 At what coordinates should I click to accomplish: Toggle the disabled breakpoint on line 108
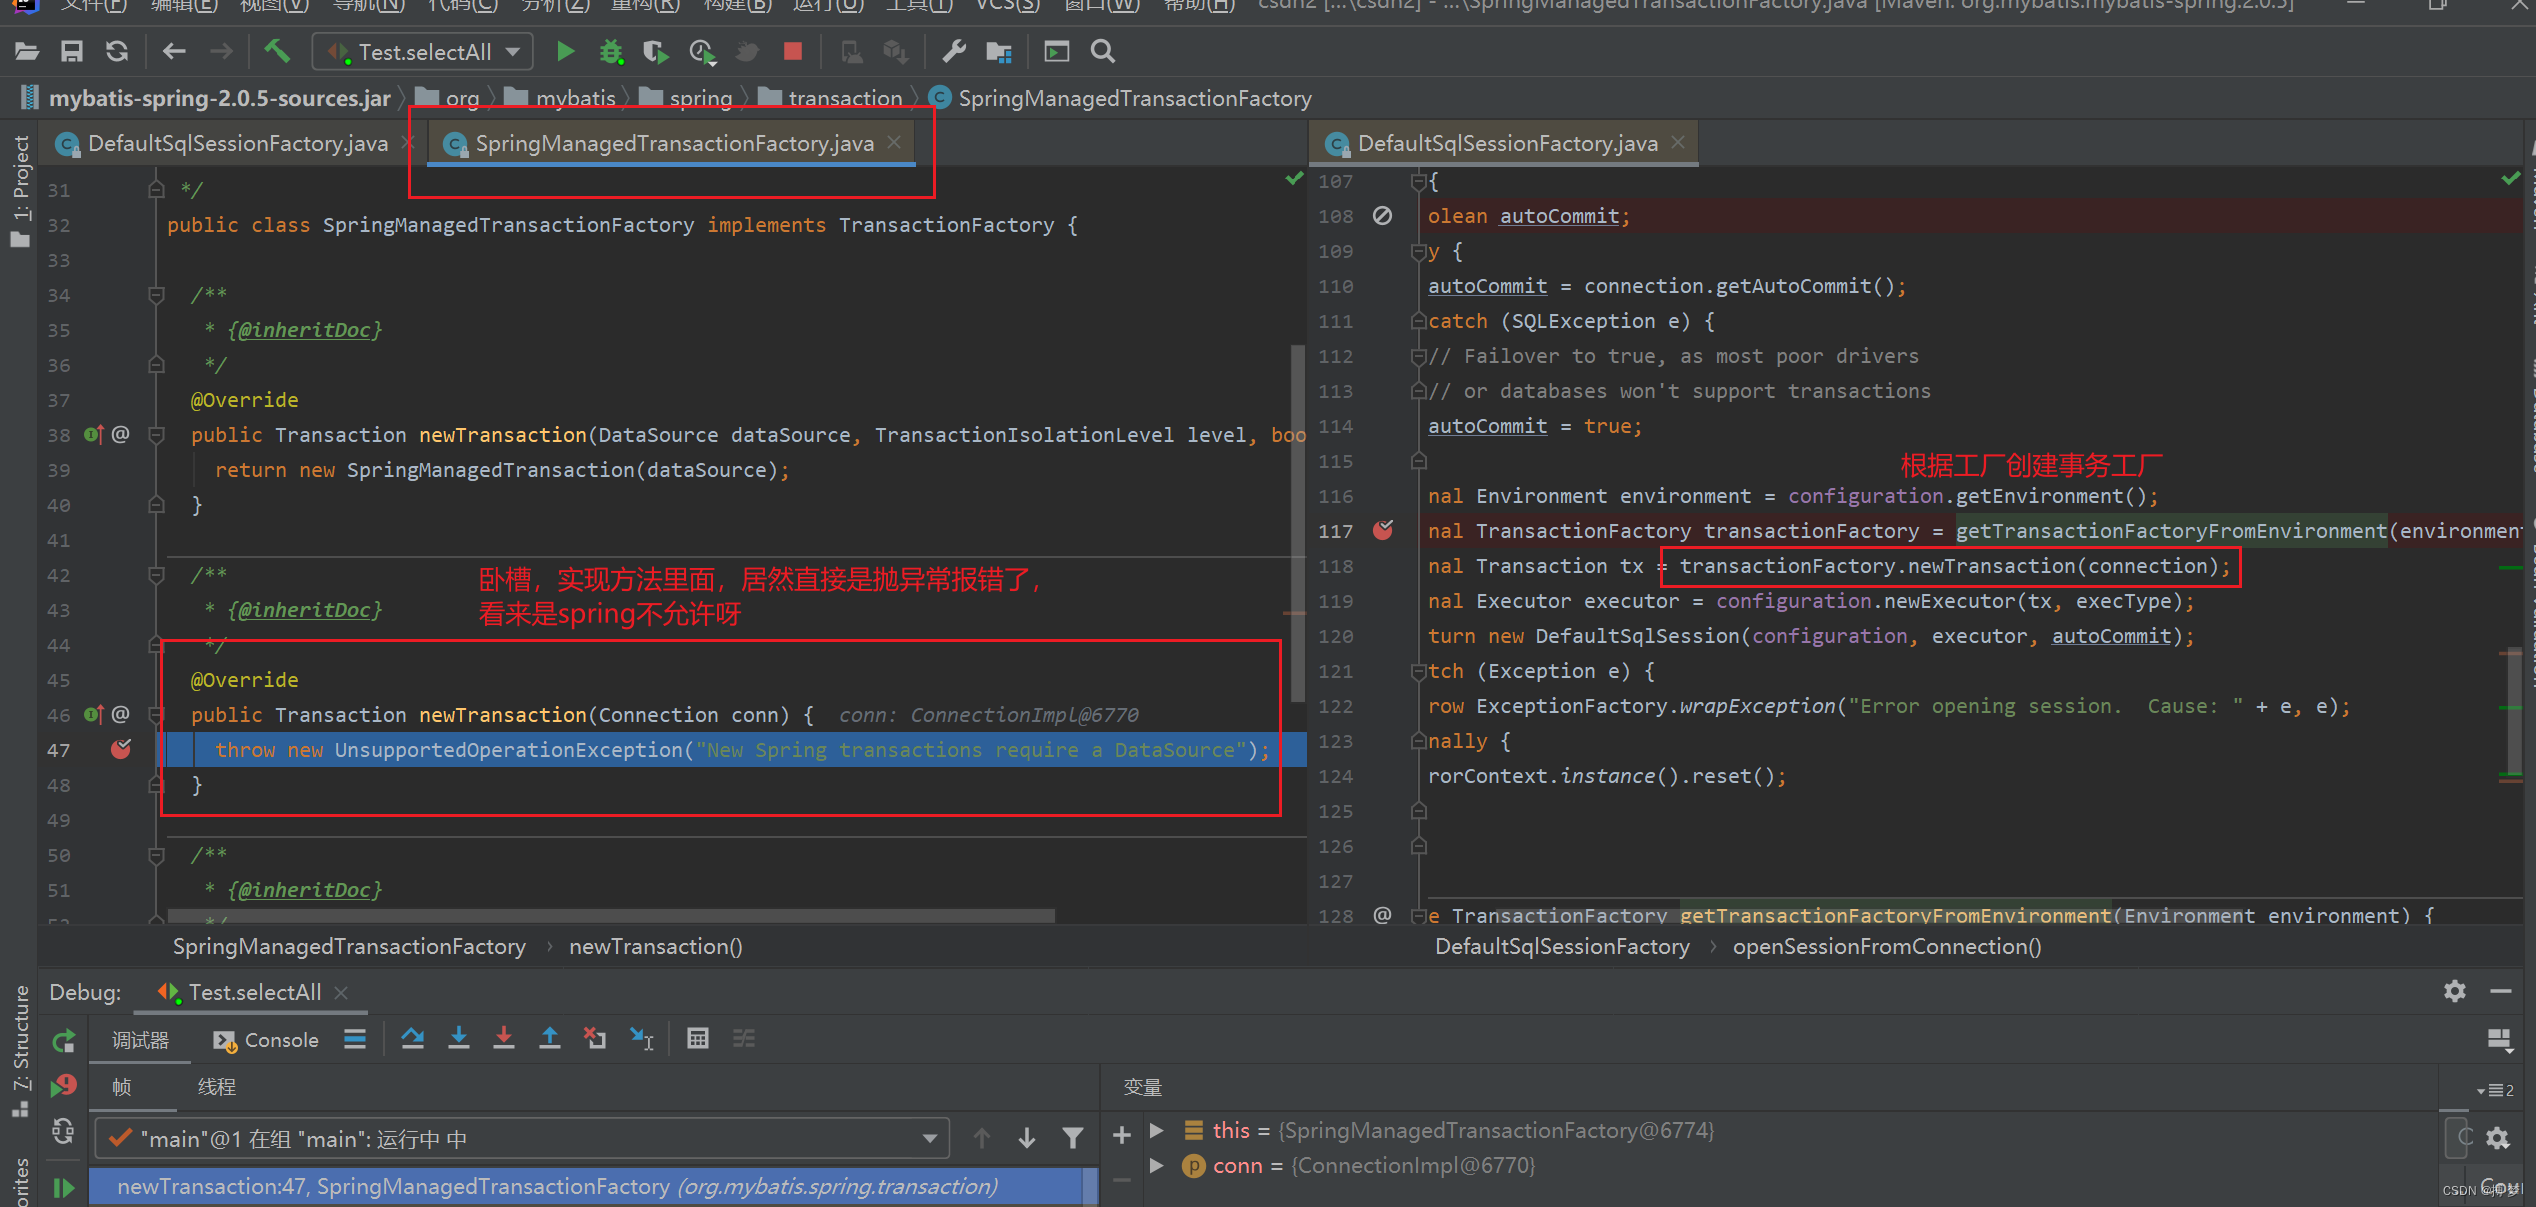coord(1382,215)
